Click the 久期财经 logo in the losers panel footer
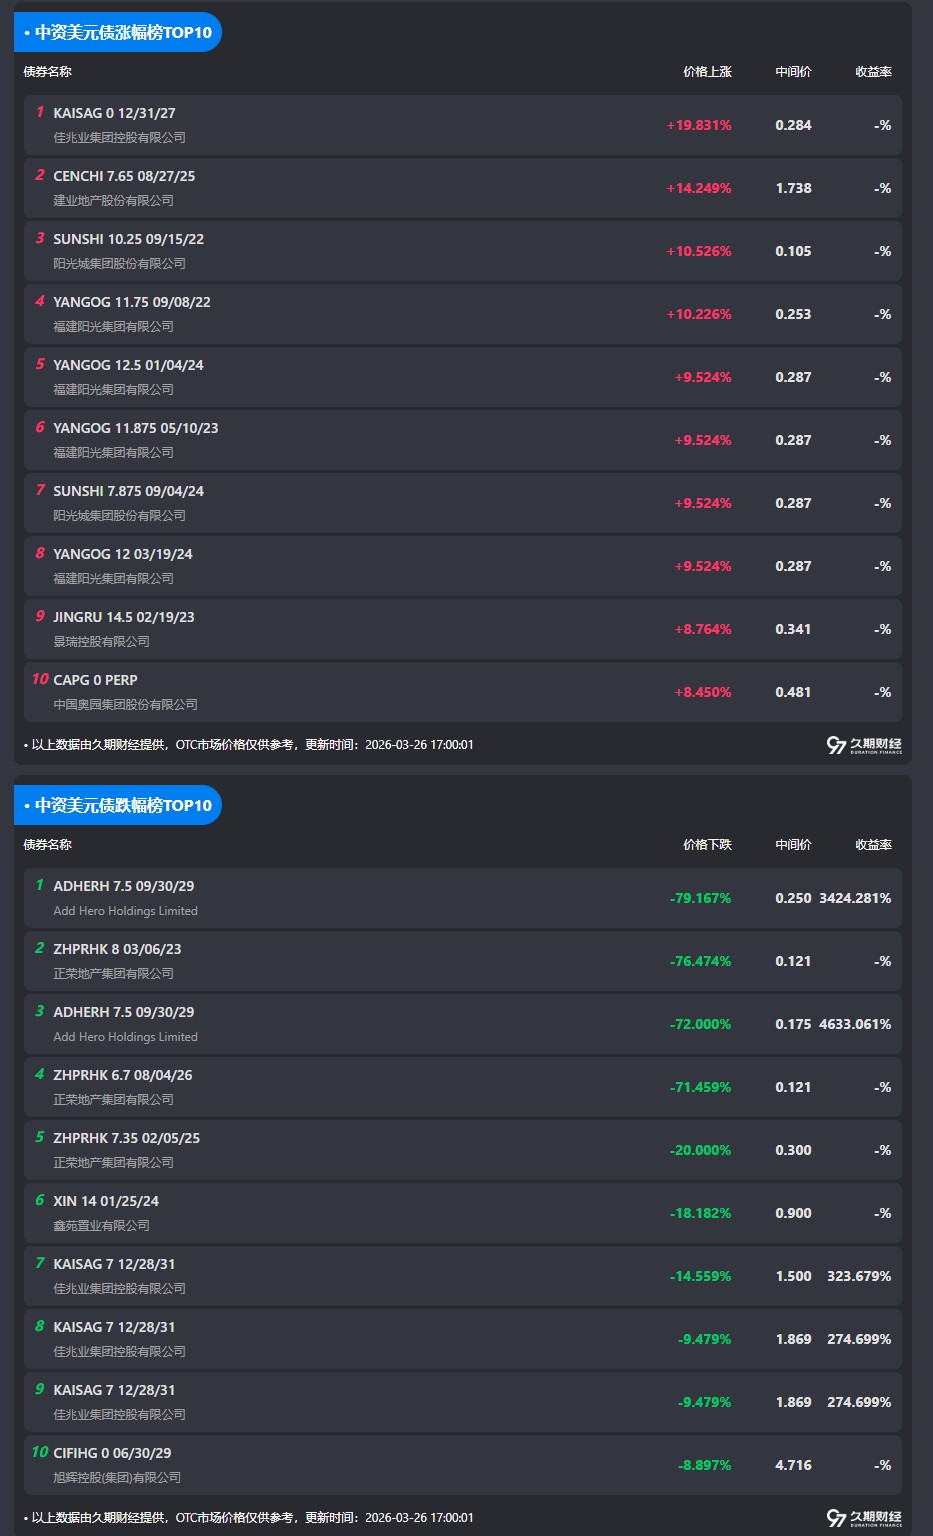Image resolution: width=933 pixels, height=1536 pixels. pyautogui.click(x=864, y=1518)
